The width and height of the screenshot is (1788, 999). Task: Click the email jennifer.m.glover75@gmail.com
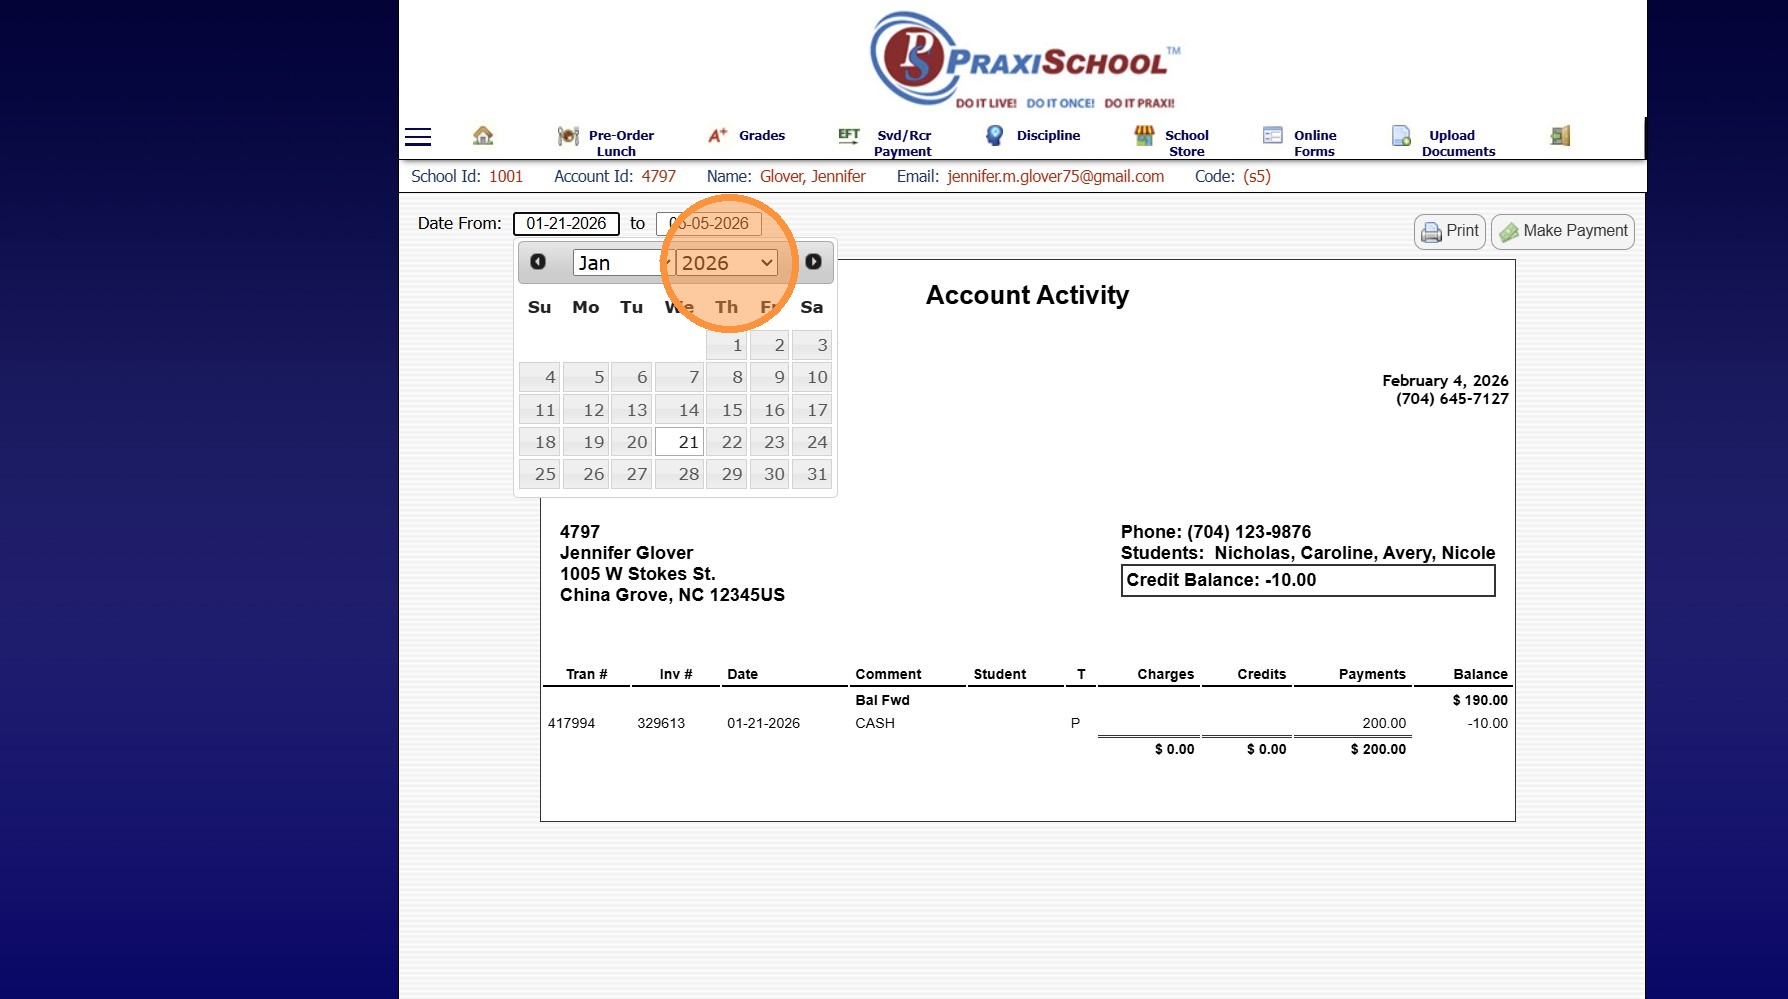1056,177
